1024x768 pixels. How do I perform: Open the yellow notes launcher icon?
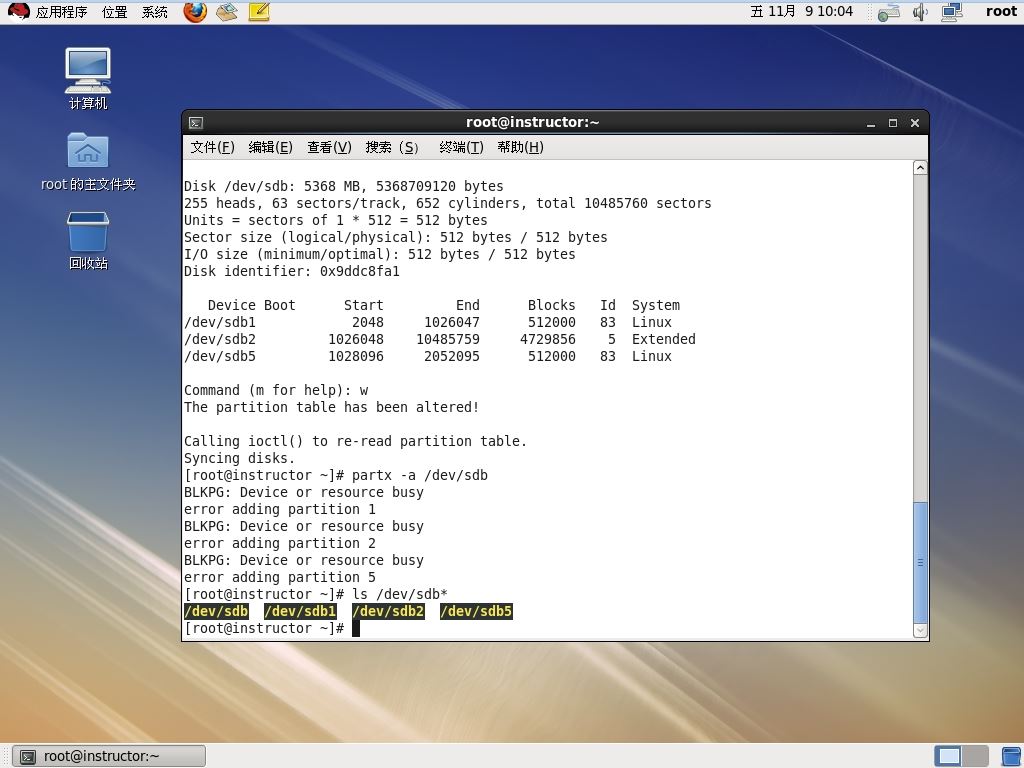259,12
